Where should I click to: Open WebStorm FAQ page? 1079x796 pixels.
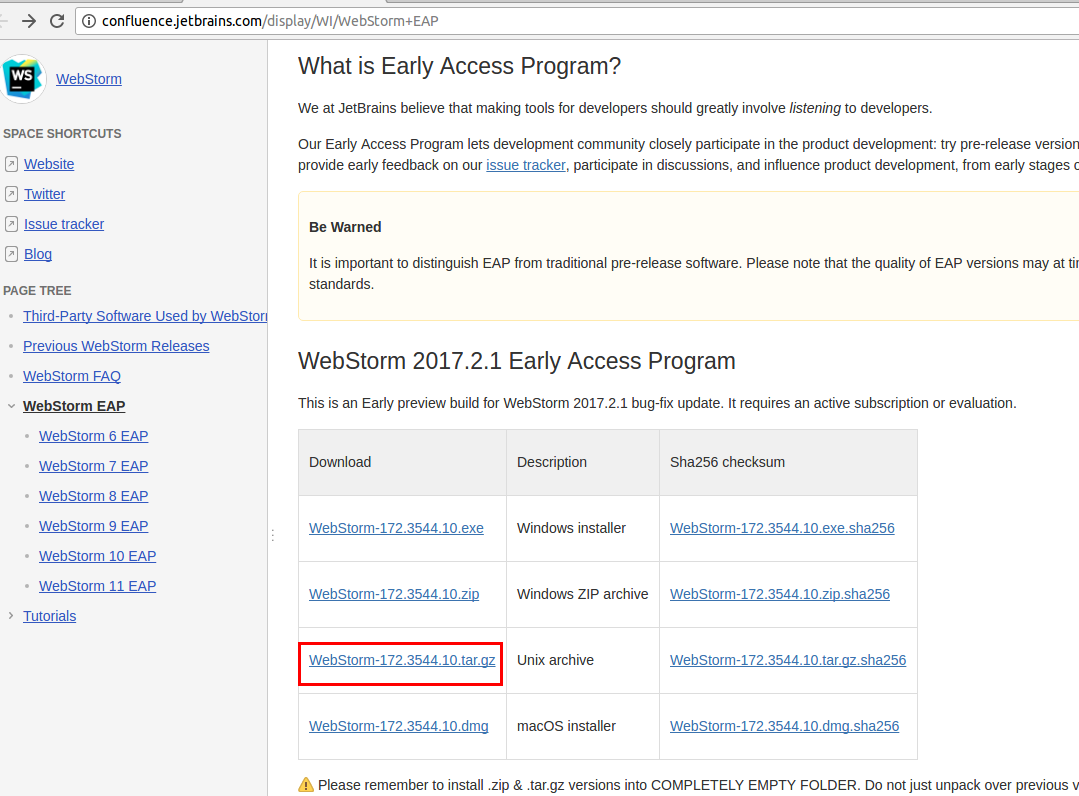tap(72, 376)
